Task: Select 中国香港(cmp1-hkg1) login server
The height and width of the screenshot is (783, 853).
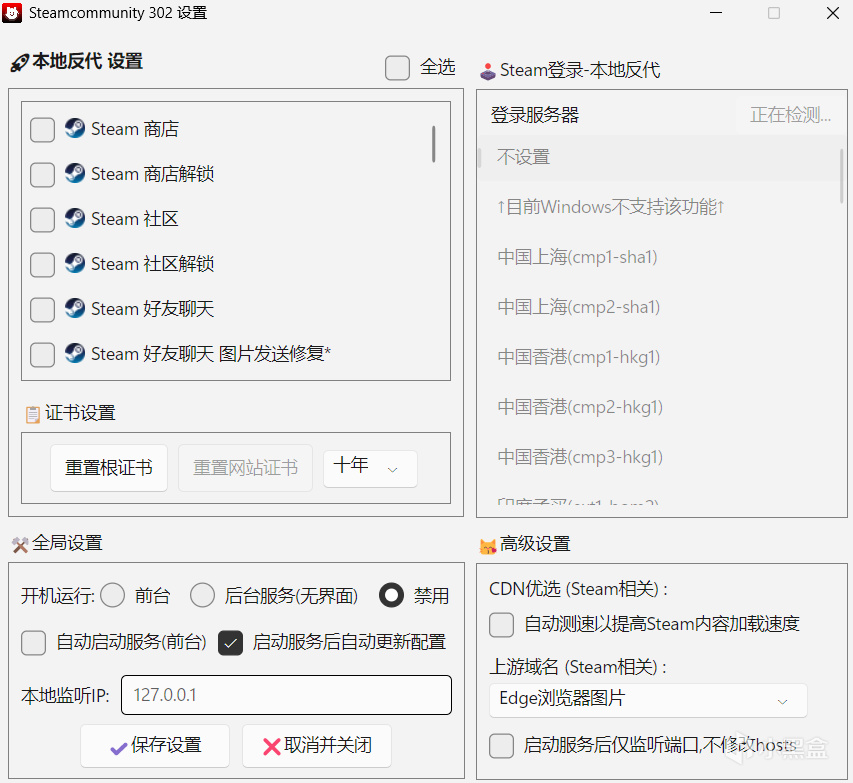Action: pos(659,357)
